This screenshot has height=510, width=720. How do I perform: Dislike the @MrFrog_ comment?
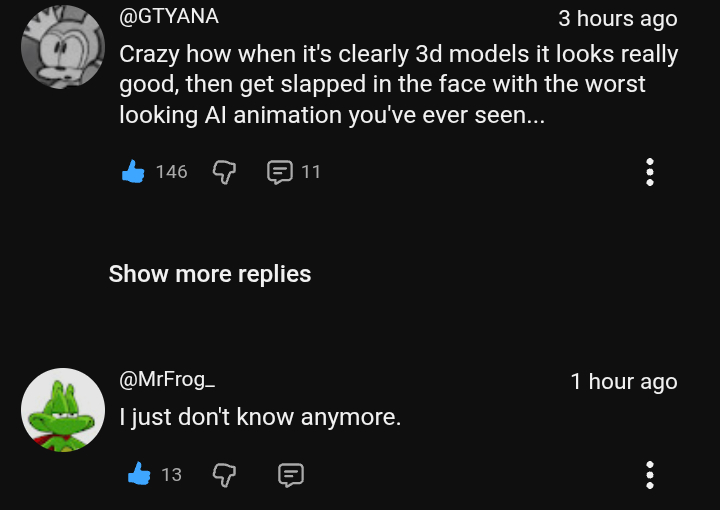coord(224,474)
